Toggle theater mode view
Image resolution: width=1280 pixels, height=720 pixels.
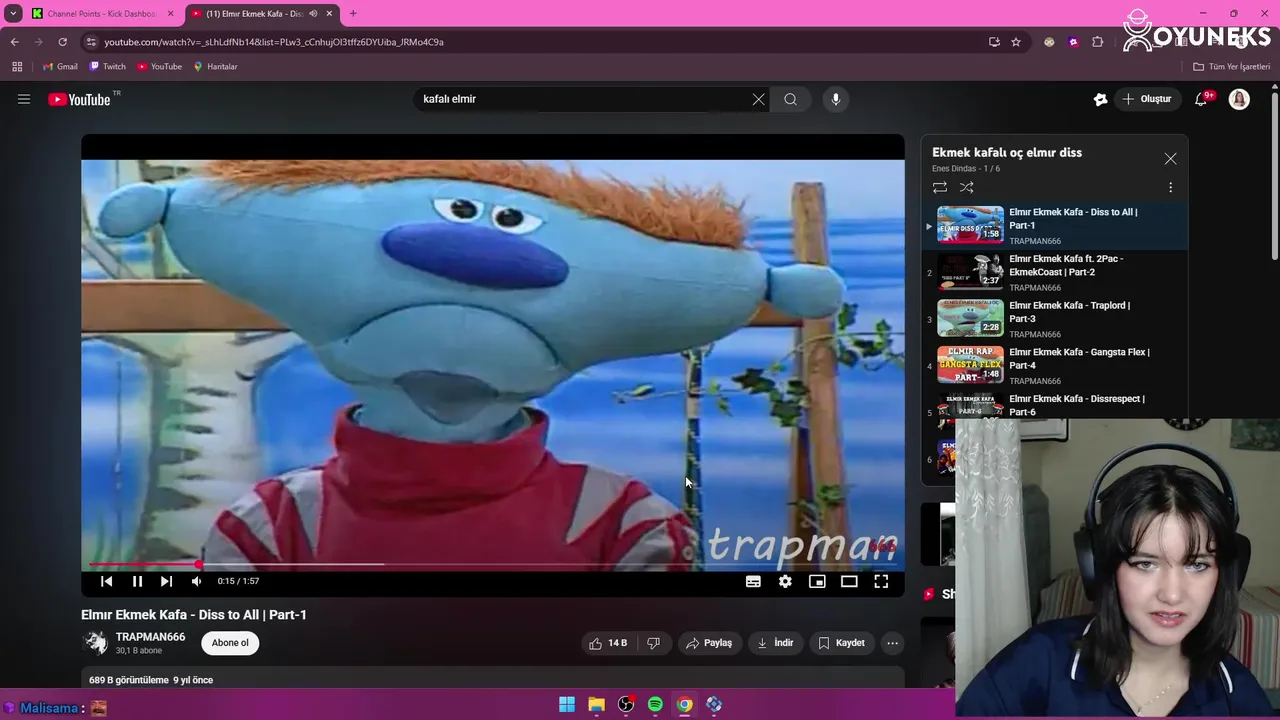(x=849, y=581)
